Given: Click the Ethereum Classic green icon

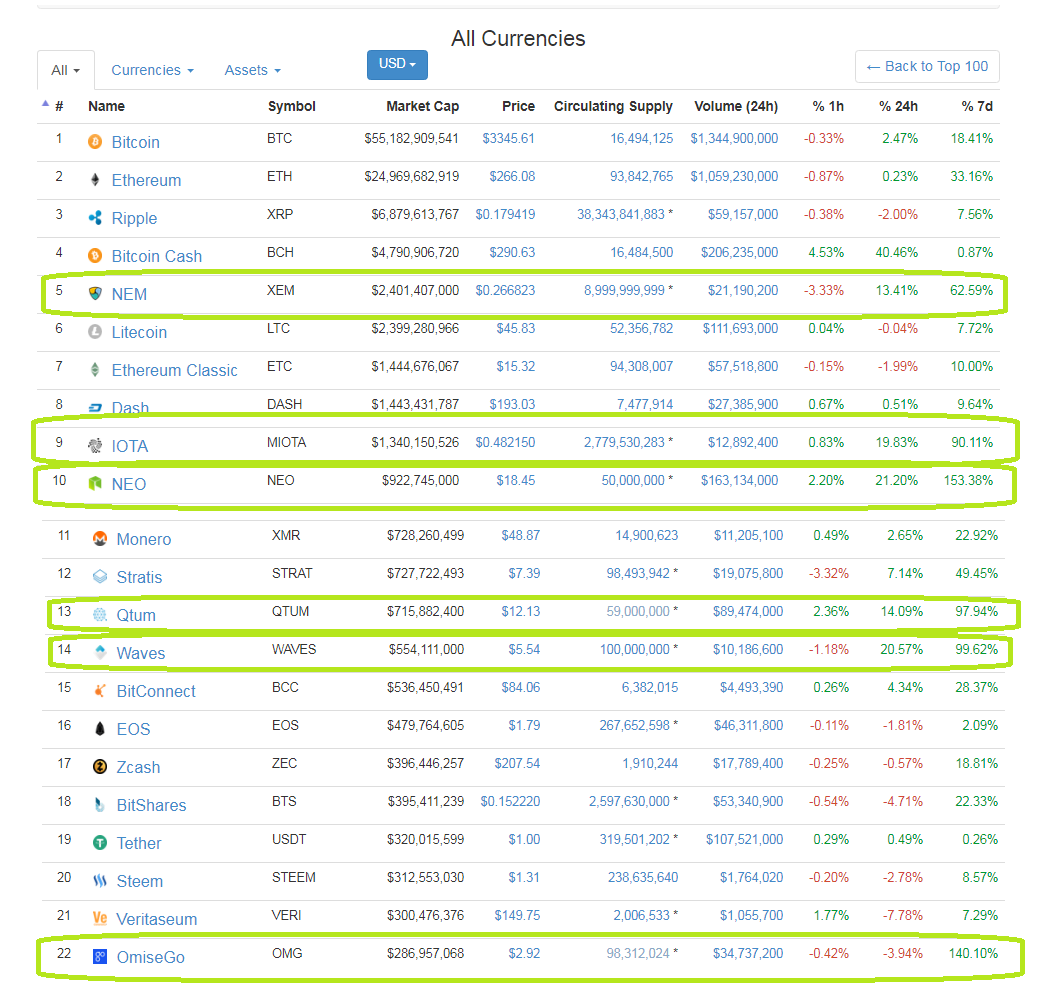Looking at the screenshot, I should coord(95,370).
